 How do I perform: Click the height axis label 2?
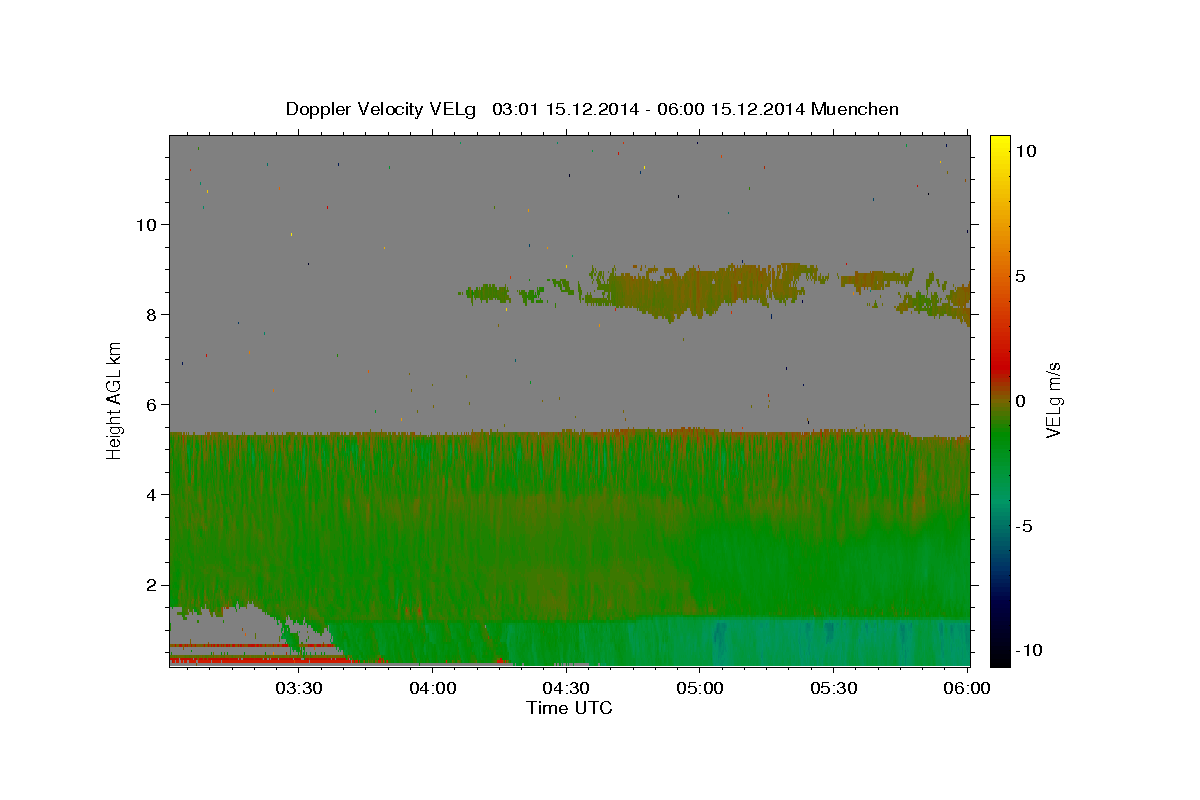click(x=152, y=585)
